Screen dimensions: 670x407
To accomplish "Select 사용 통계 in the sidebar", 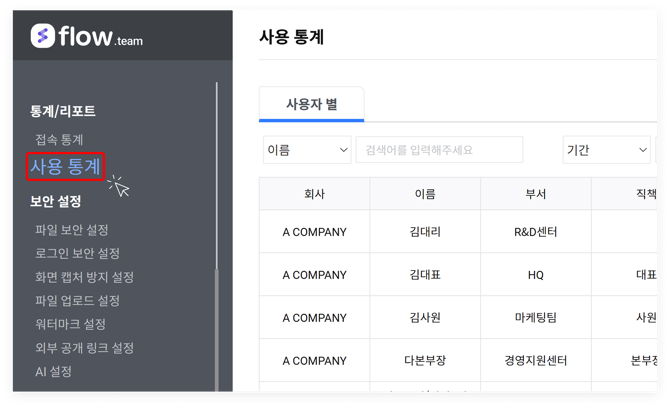I will [66, 166].
